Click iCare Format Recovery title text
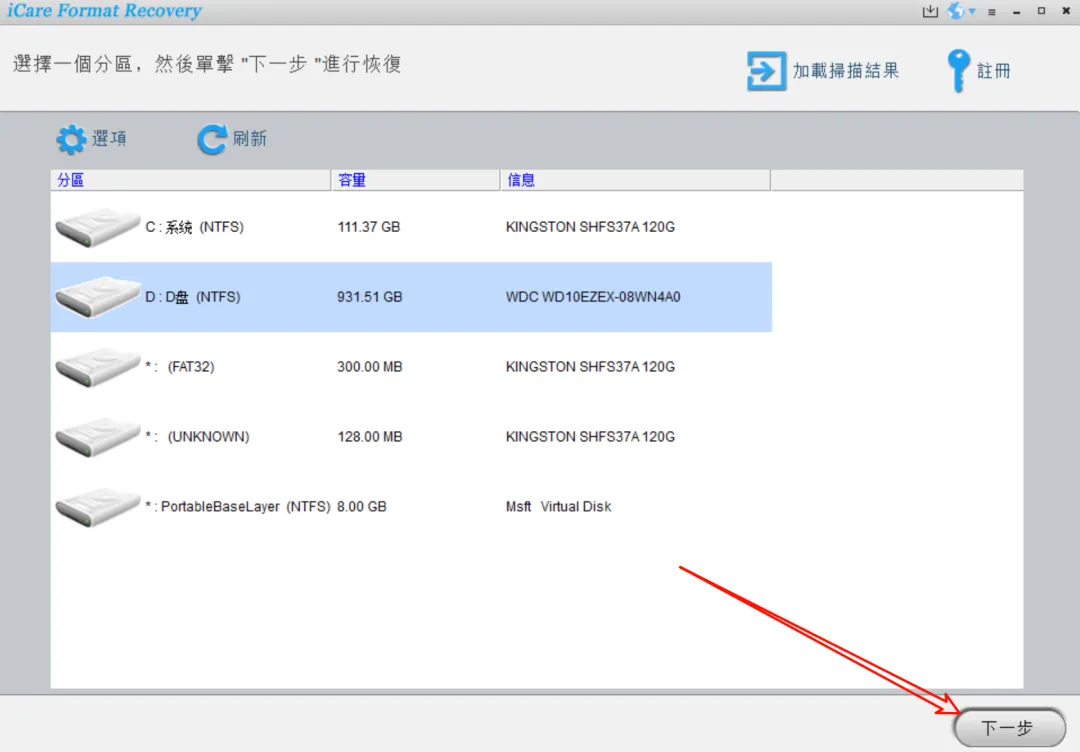The width and height of the screenshot is (1080, 752). [104, 11]
